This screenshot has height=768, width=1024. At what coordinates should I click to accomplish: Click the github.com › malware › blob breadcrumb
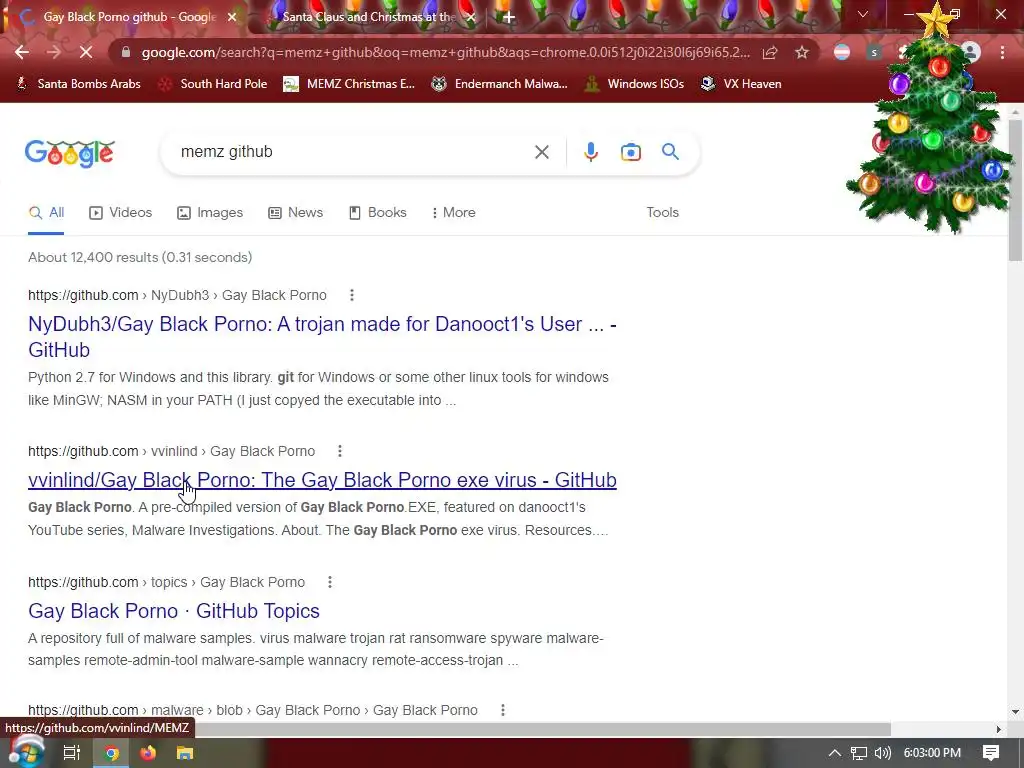[253, 710]
